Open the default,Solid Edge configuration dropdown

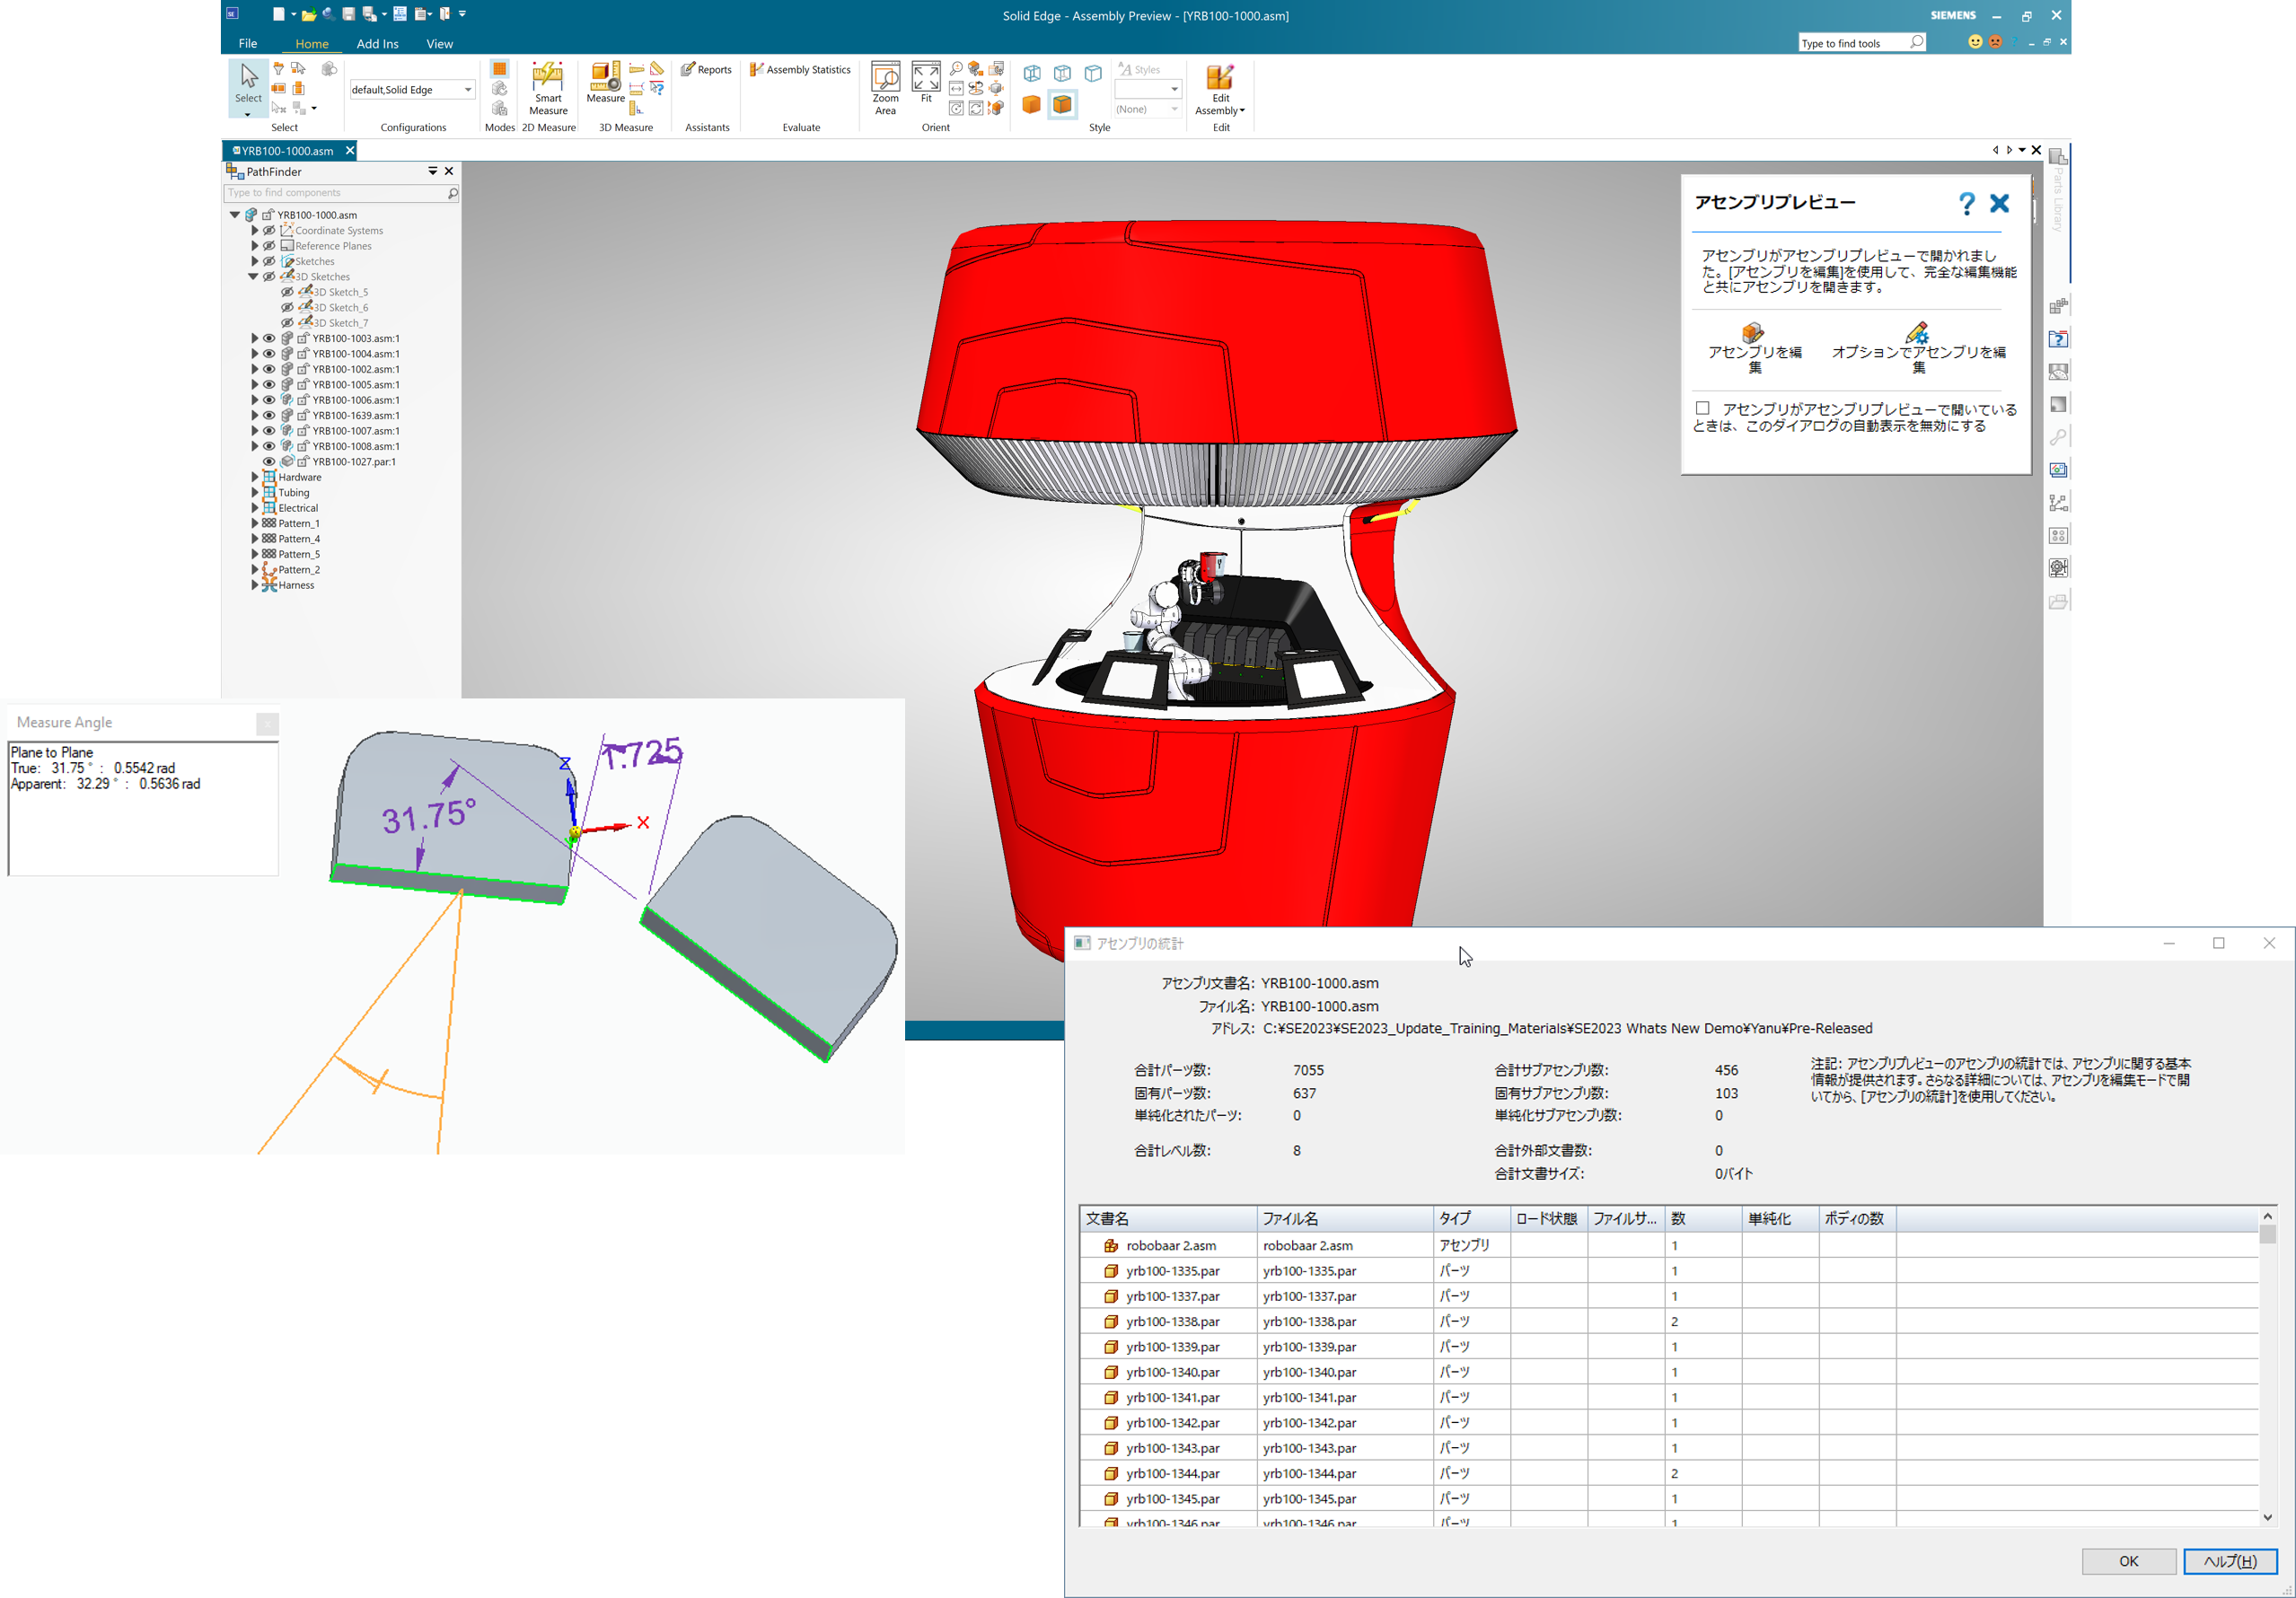[467, 90]
